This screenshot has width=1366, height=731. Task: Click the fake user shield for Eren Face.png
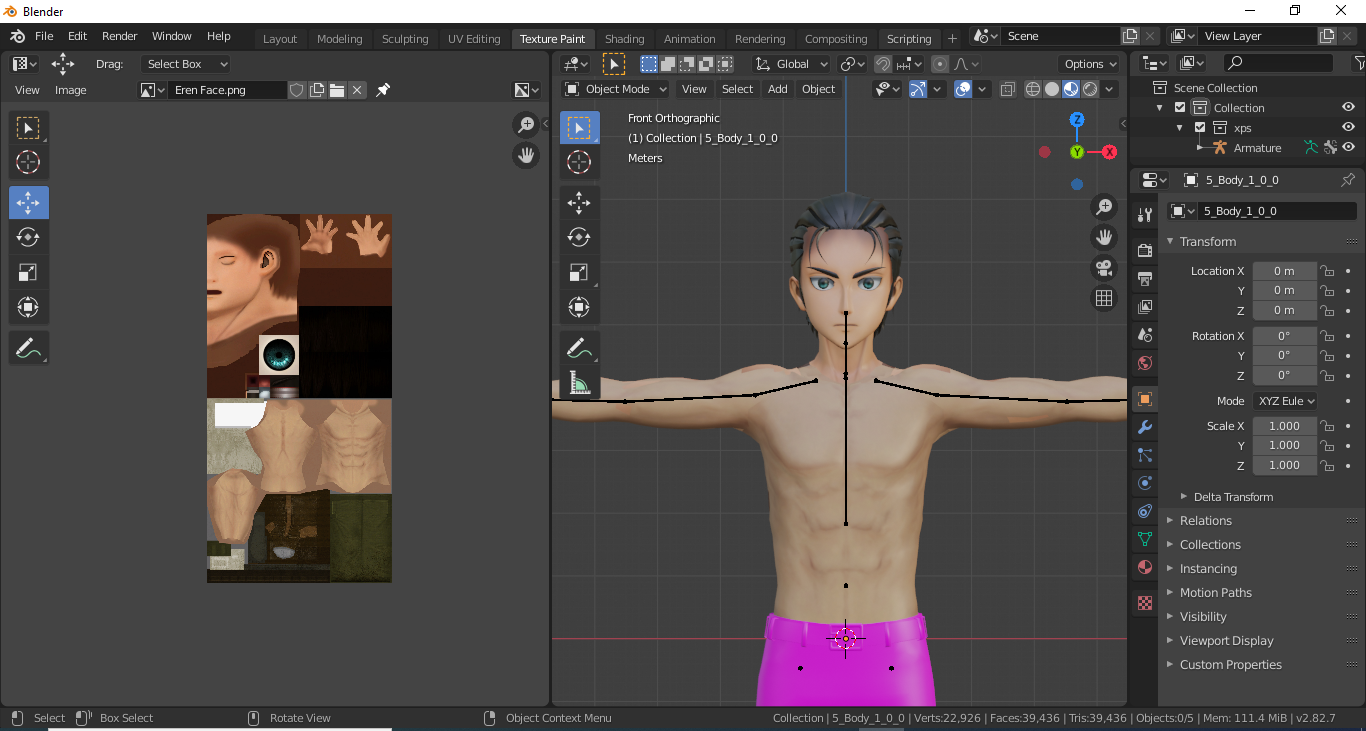(296, 90)
